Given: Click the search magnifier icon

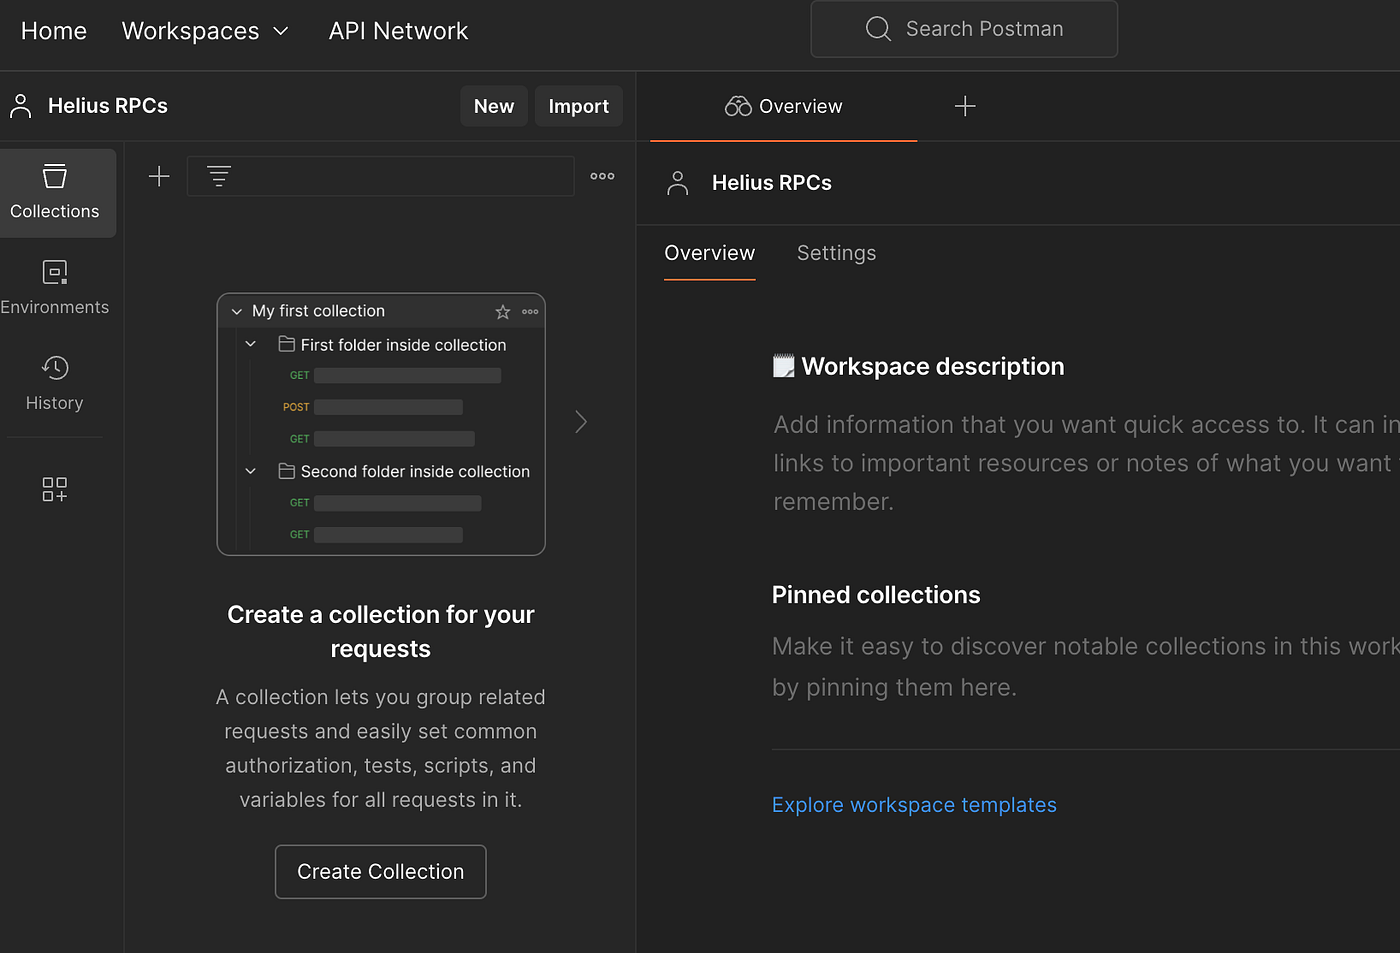Looking at the screenshot, I should click(x=878, y=29).
